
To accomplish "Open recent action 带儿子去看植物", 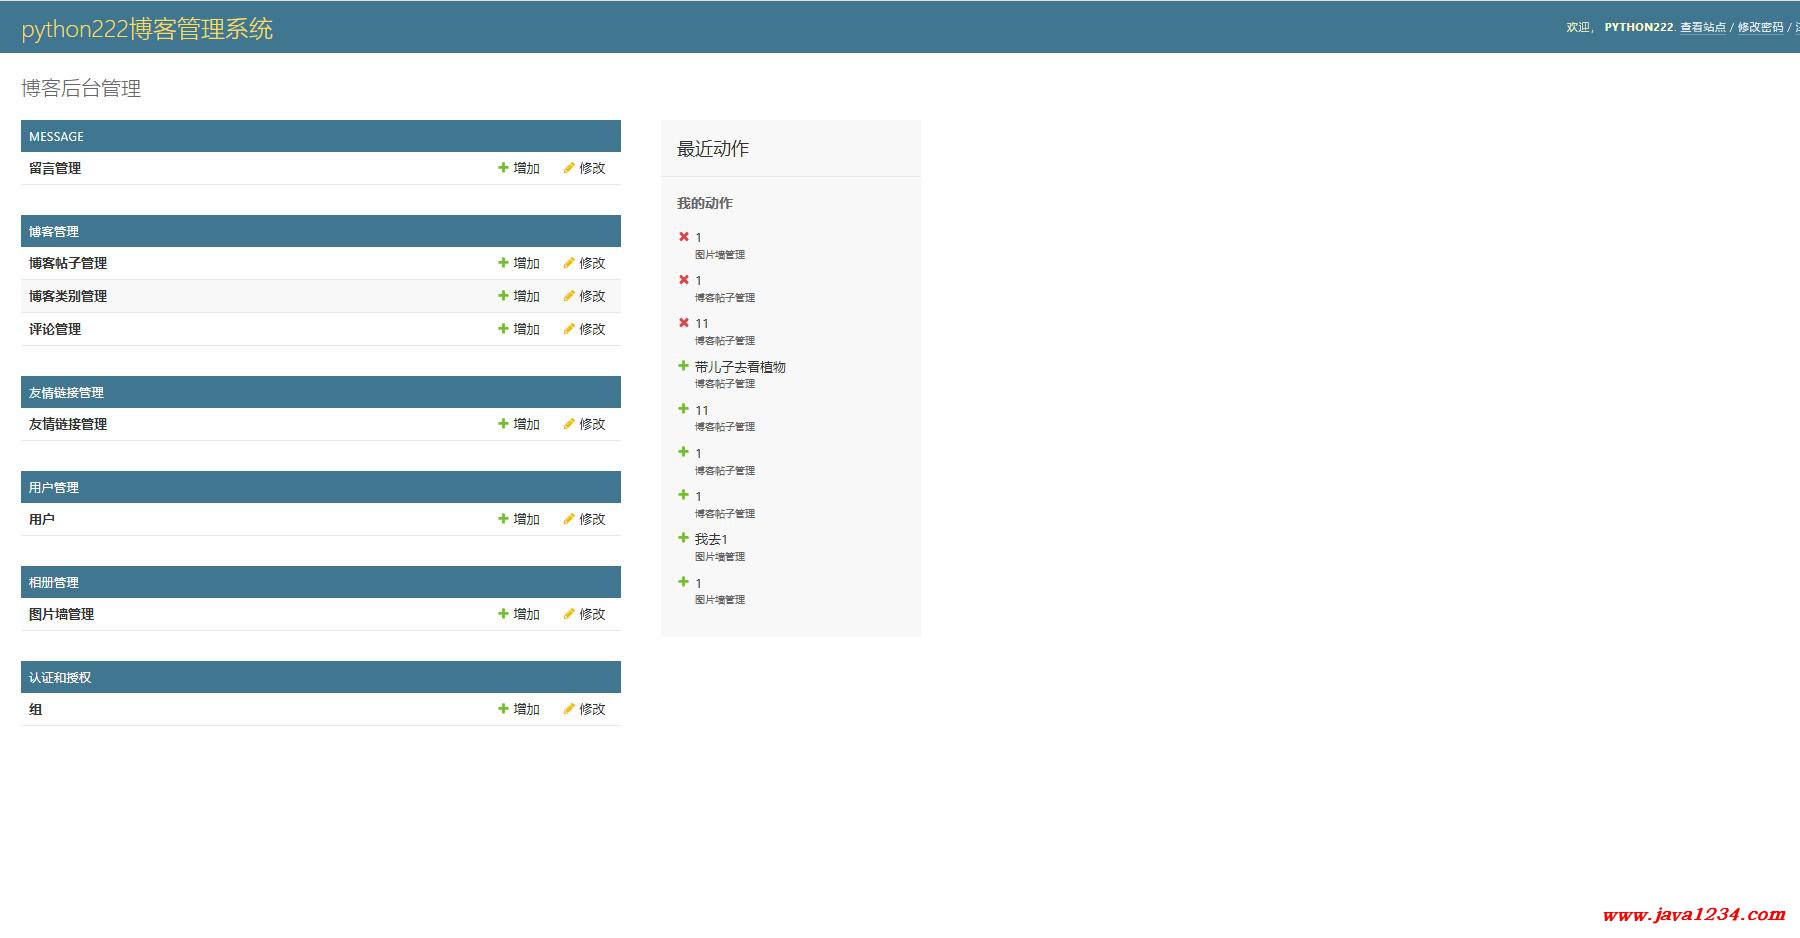I will pyautogui.click(x=740, y=367).
